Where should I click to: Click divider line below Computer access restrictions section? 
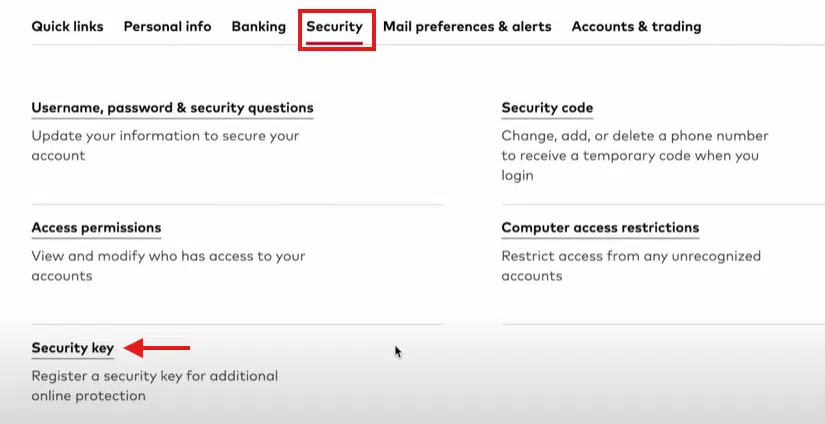660,324
